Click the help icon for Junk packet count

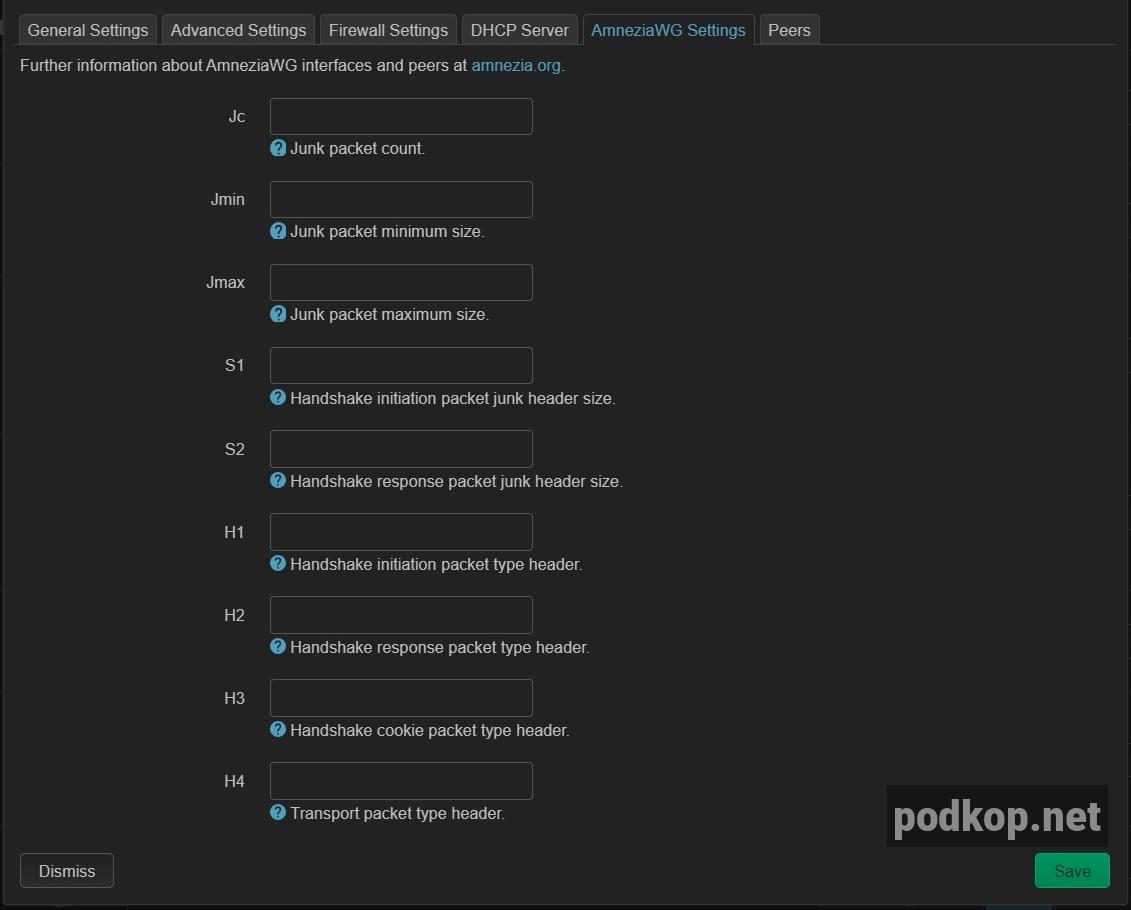[277, 148]
